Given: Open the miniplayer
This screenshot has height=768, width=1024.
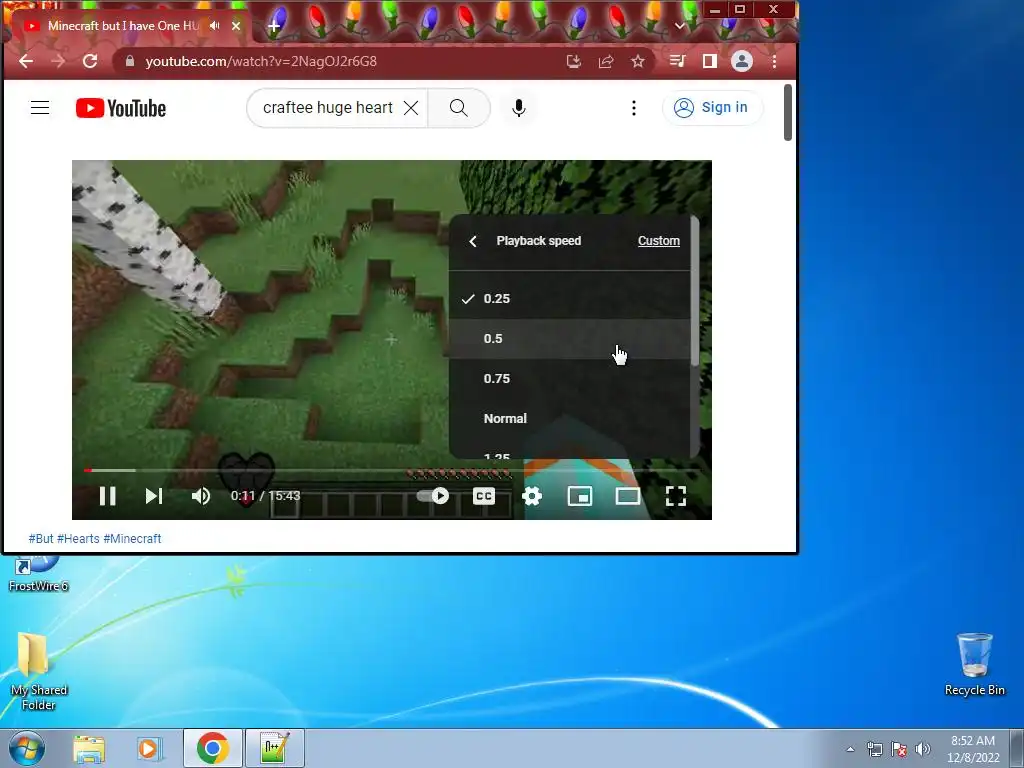Looking at the screenshot, I should click(x=580, y=496).
